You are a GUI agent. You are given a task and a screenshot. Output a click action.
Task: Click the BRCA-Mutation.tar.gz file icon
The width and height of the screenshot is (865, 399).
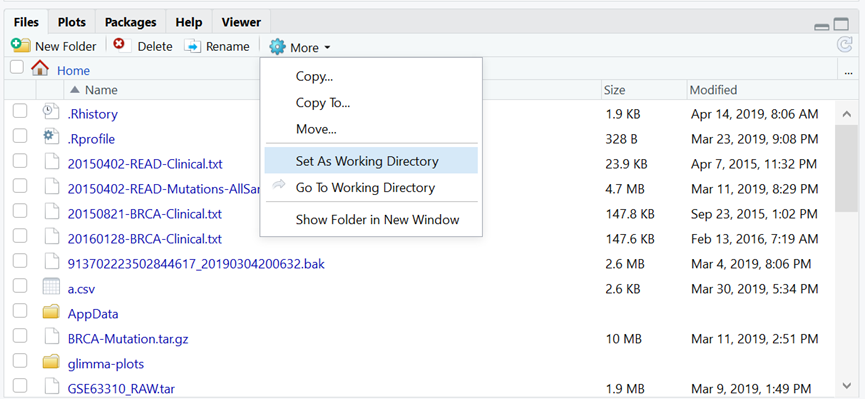tap(51, 337)
